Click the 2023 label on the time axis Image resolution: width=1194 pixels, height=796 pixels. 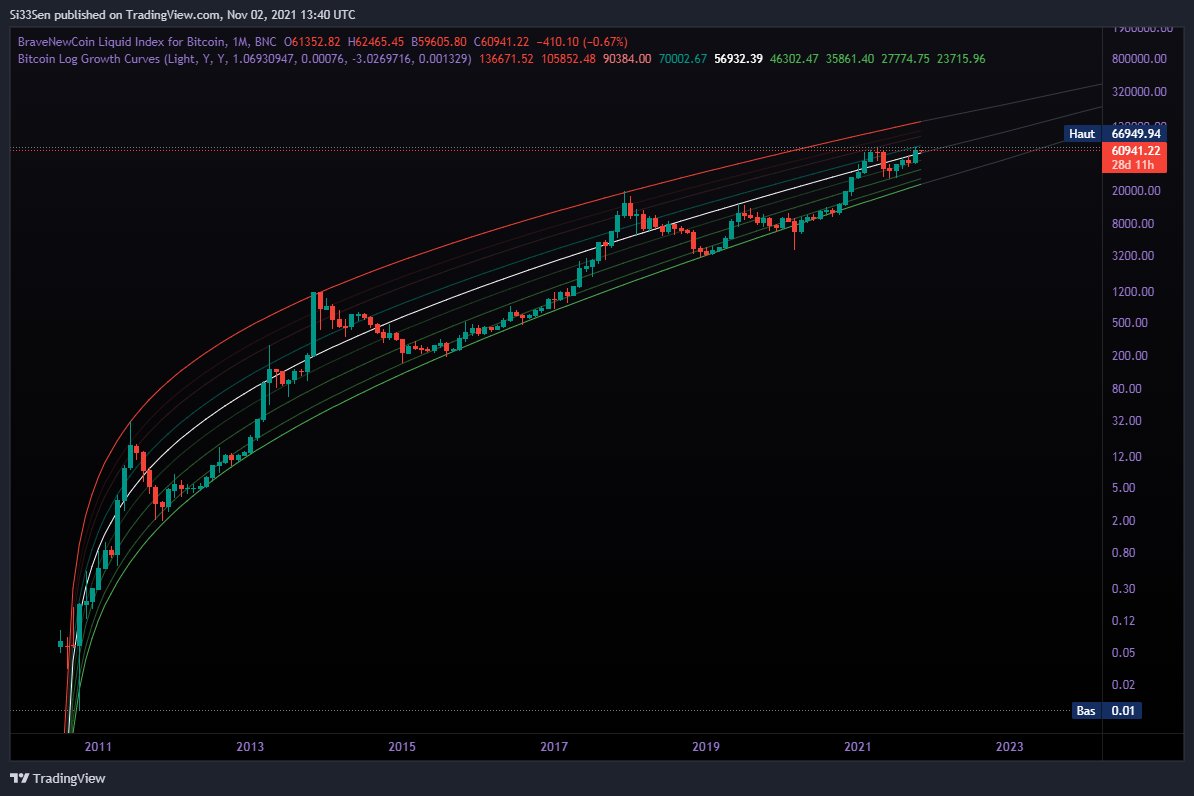click(x=1010, y=746)
